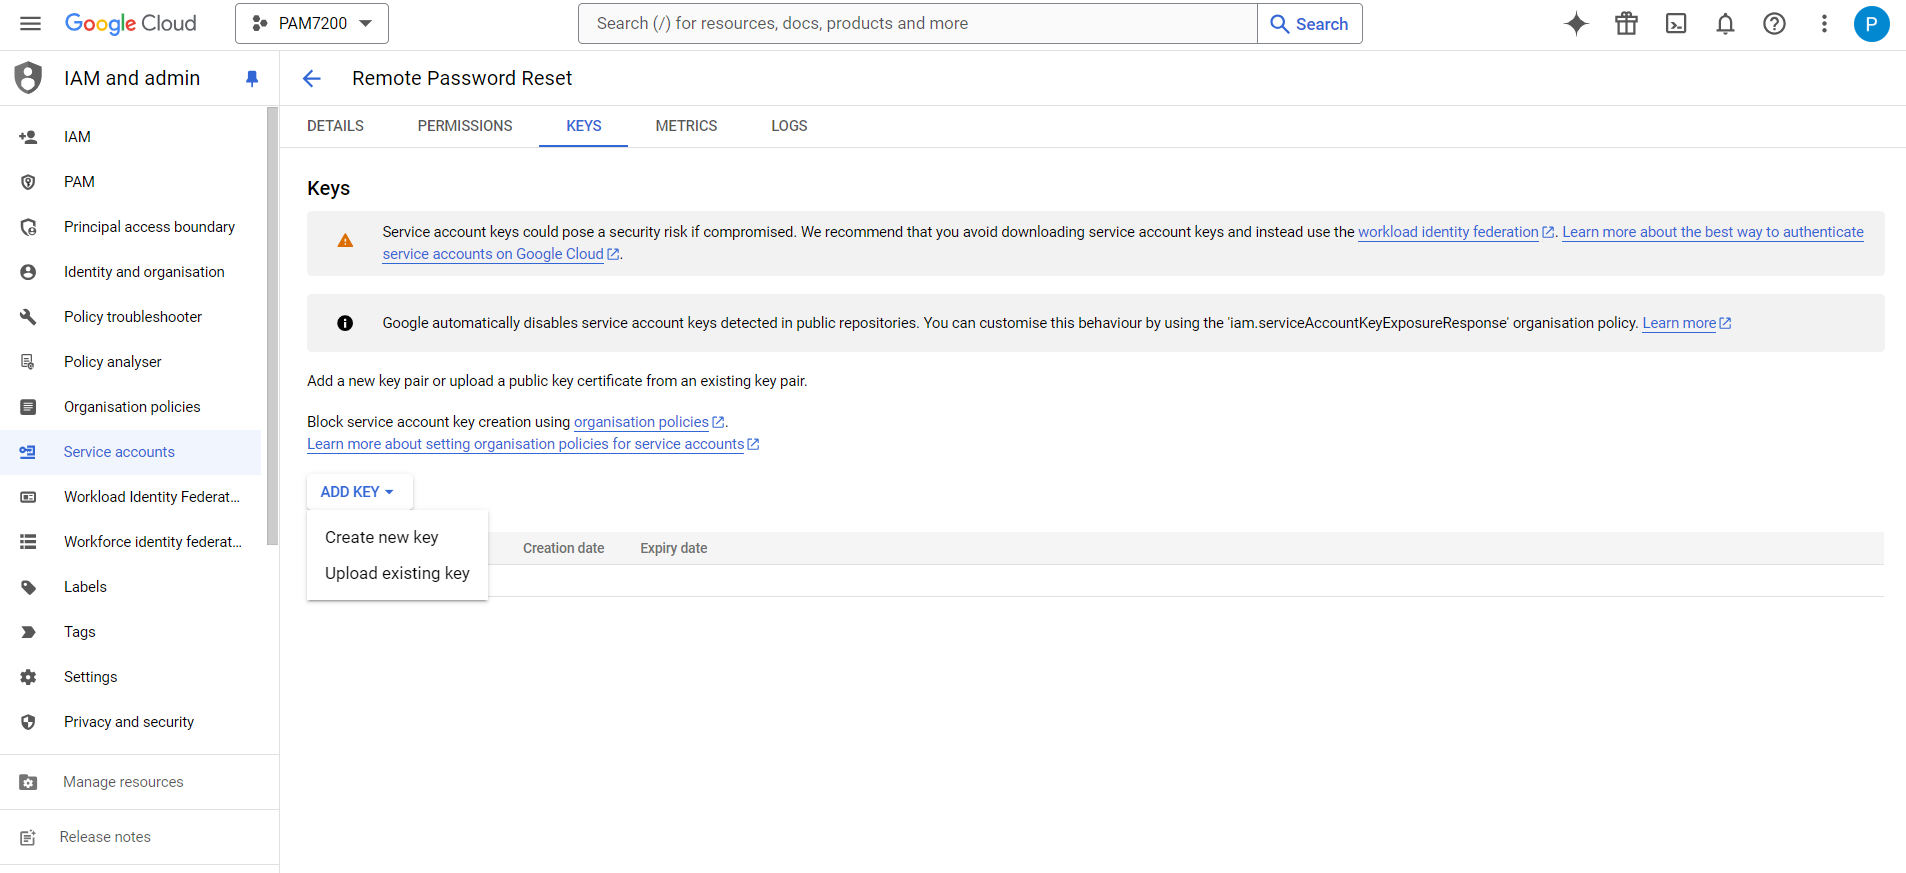Click the Release notes icon
This screenshot has height=873, width=1906.
28,837
